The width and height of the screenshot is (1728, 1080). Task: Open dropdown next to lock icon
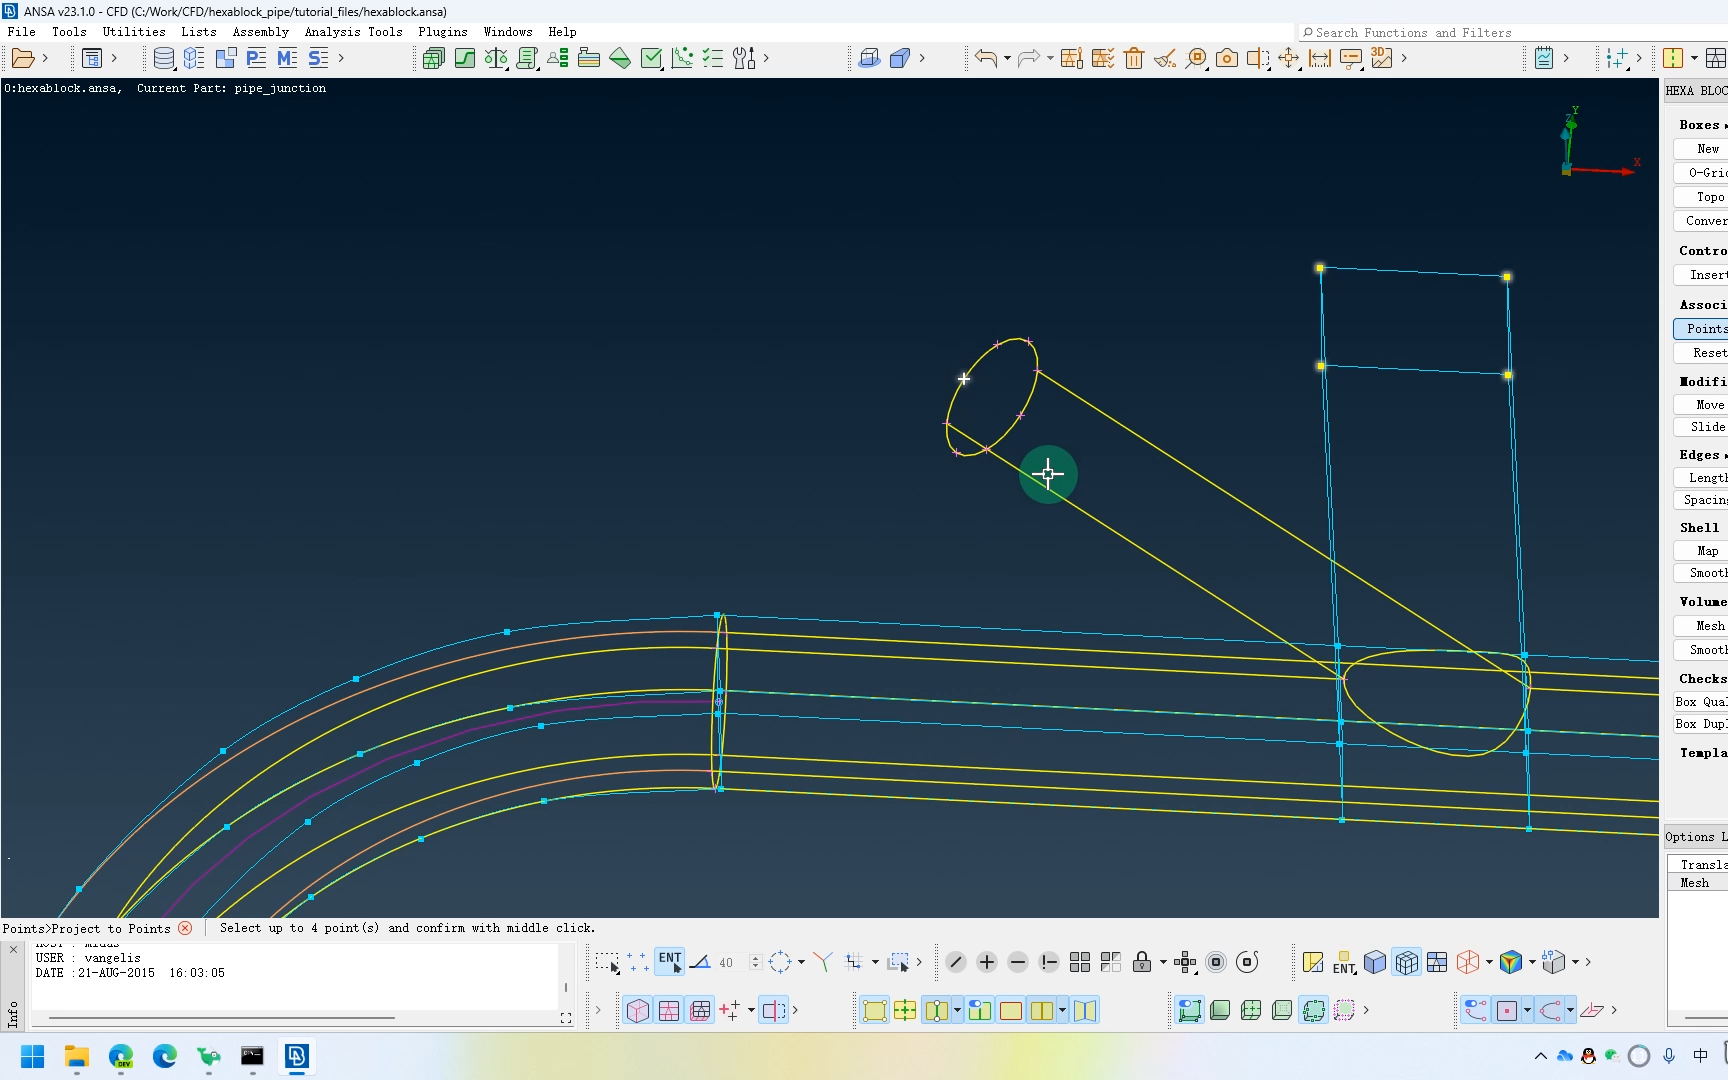(x=1163, y=962)
